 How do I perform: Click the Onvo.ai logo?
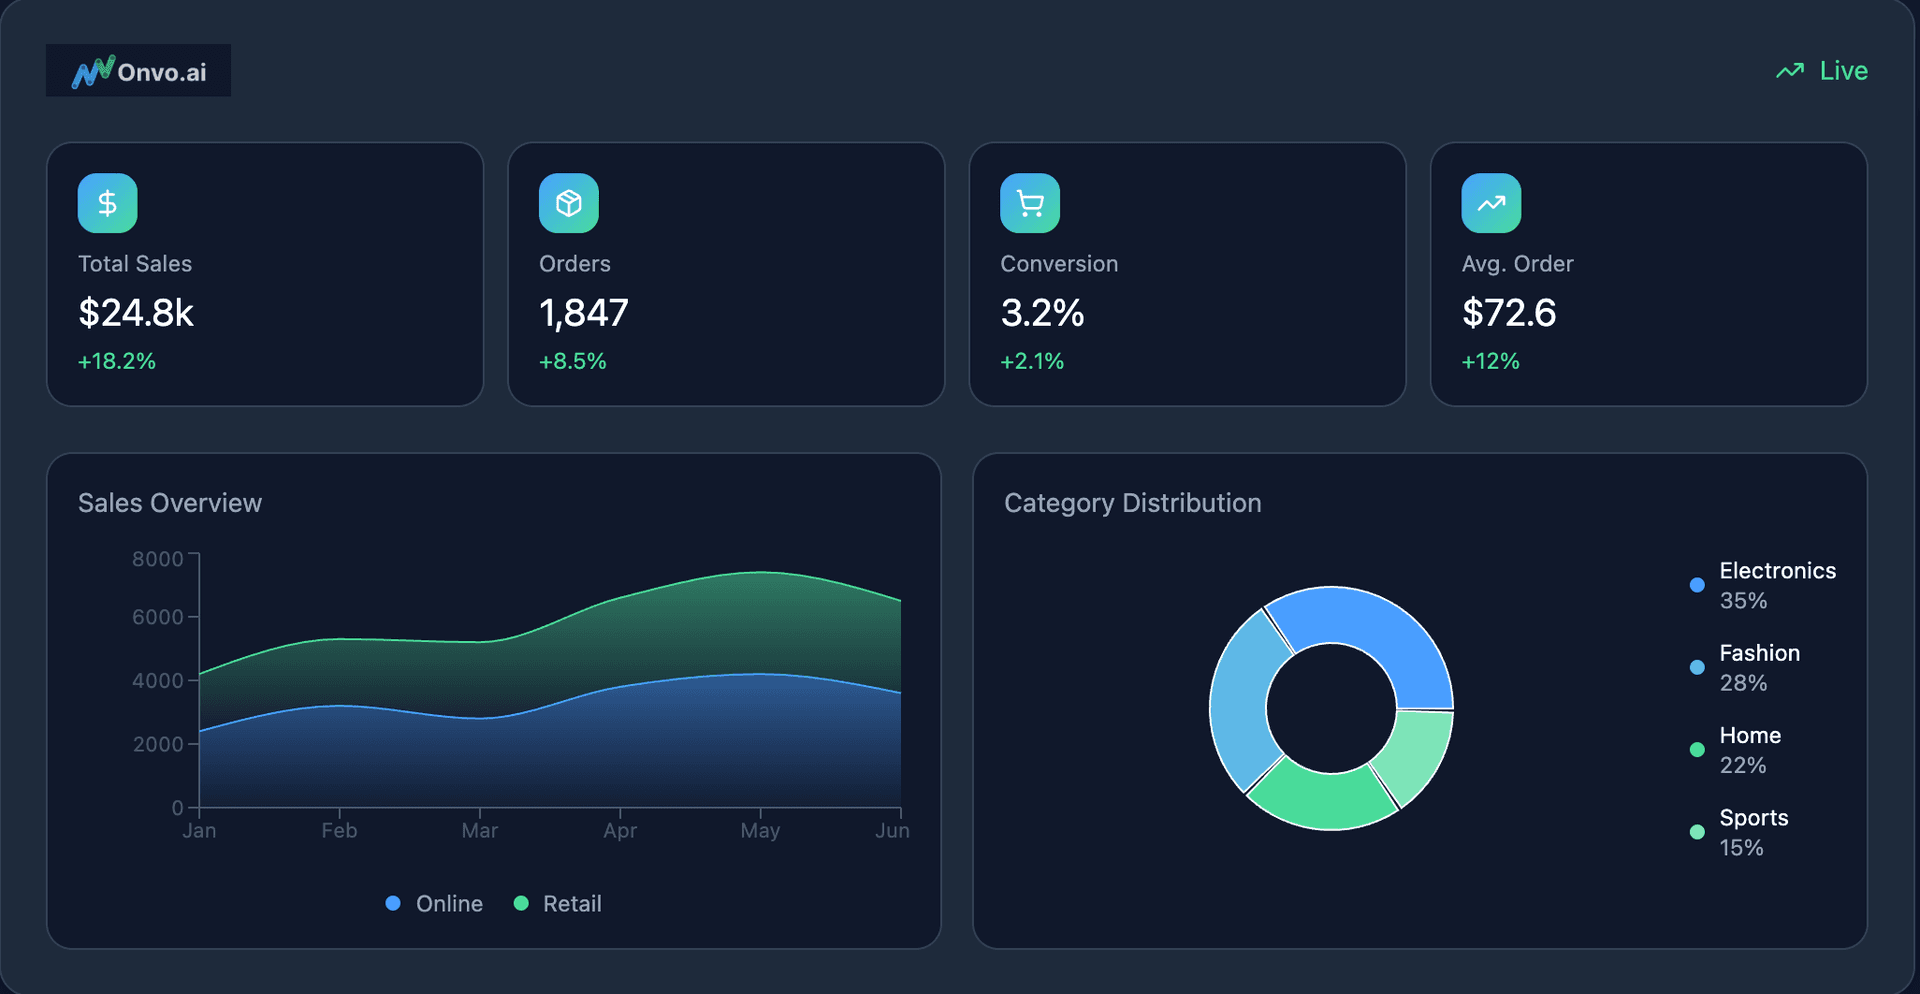138,71
